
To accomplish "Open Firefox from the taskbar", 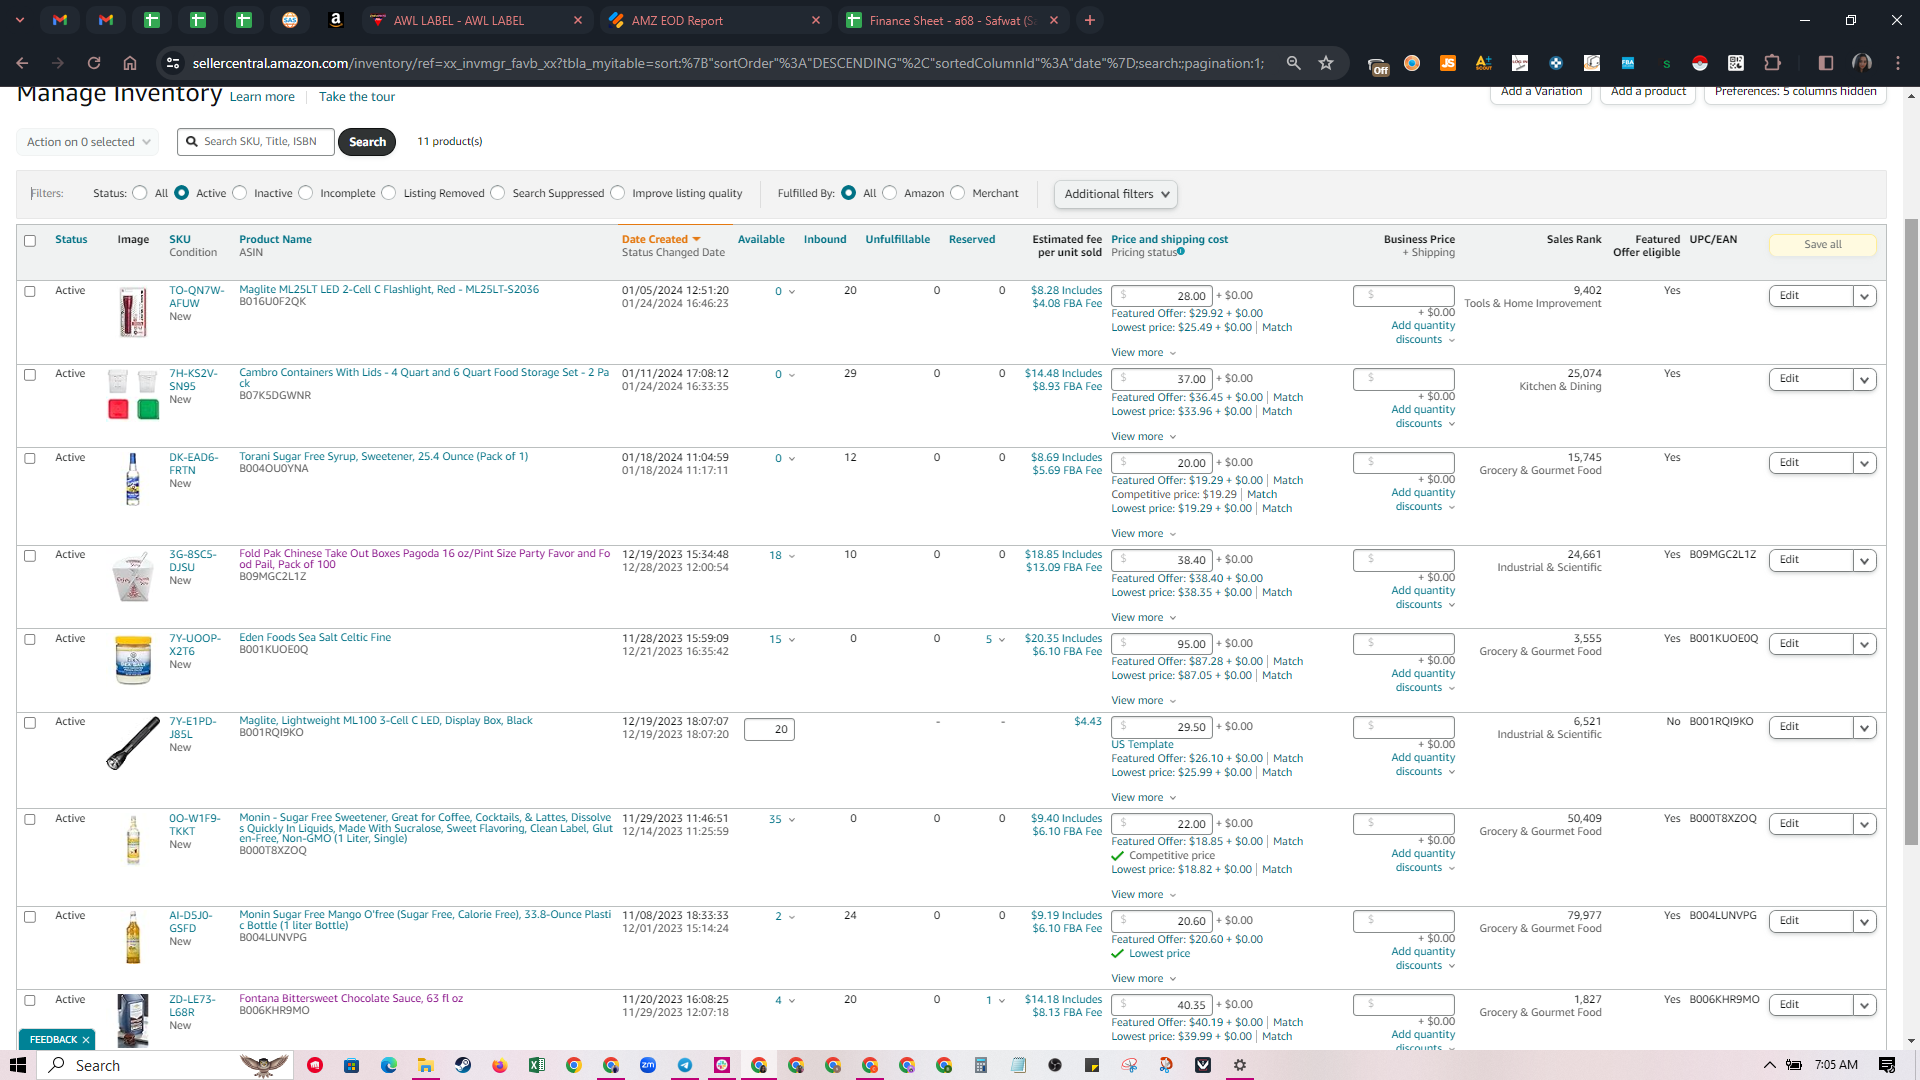I will pos(500,1065).
